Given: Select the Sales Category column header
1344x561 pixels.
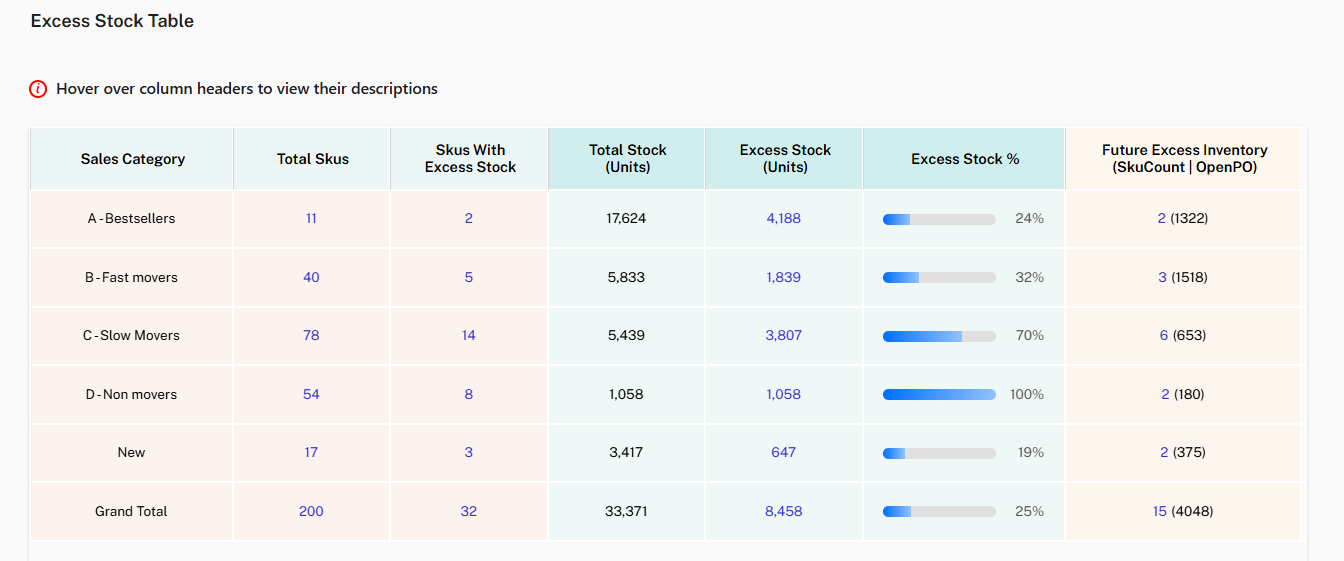Looking at the screenshot, I should click(133, 158).
